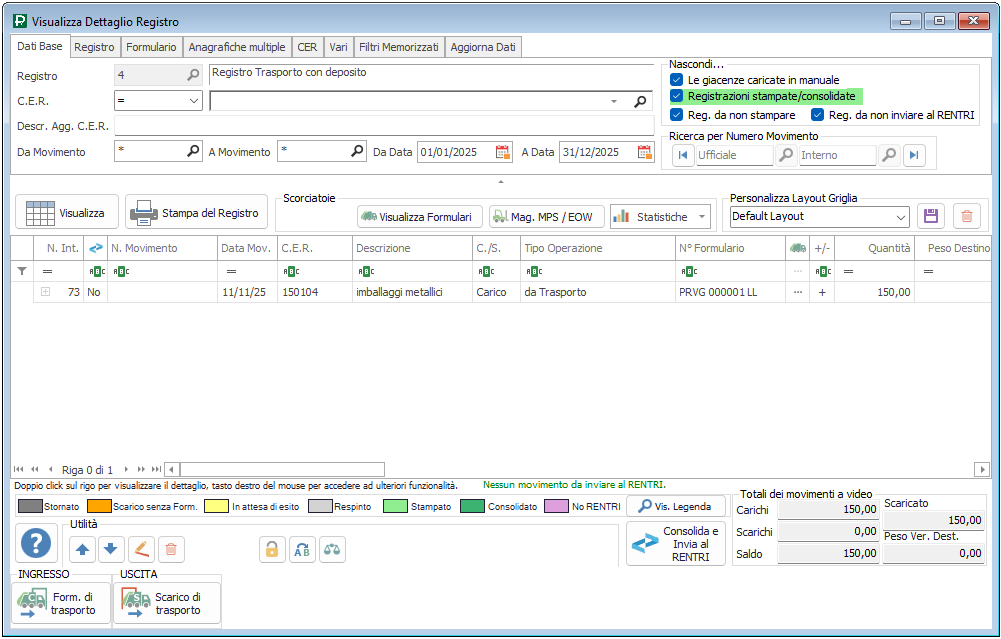This screenshot has height=639, width=1001.
Task: Click the blue up arrow in Utilità
Action: [83, 548]
